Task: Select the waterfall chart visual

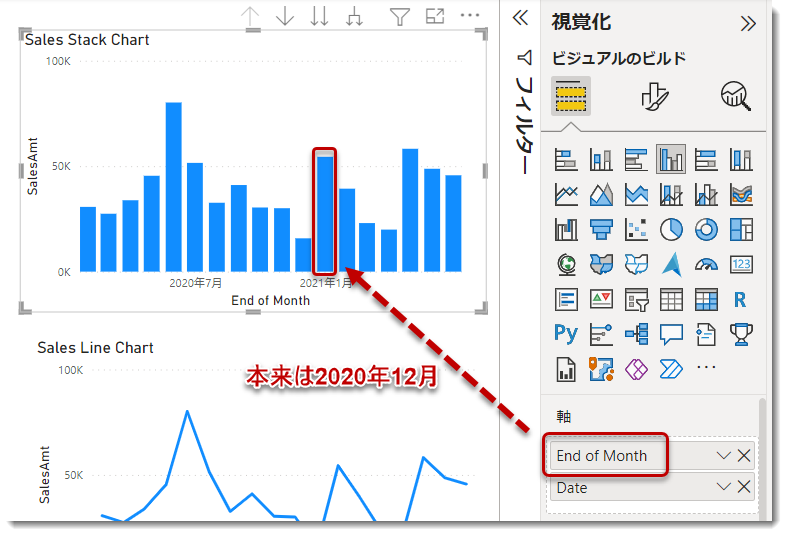Action: coord(566,229)
